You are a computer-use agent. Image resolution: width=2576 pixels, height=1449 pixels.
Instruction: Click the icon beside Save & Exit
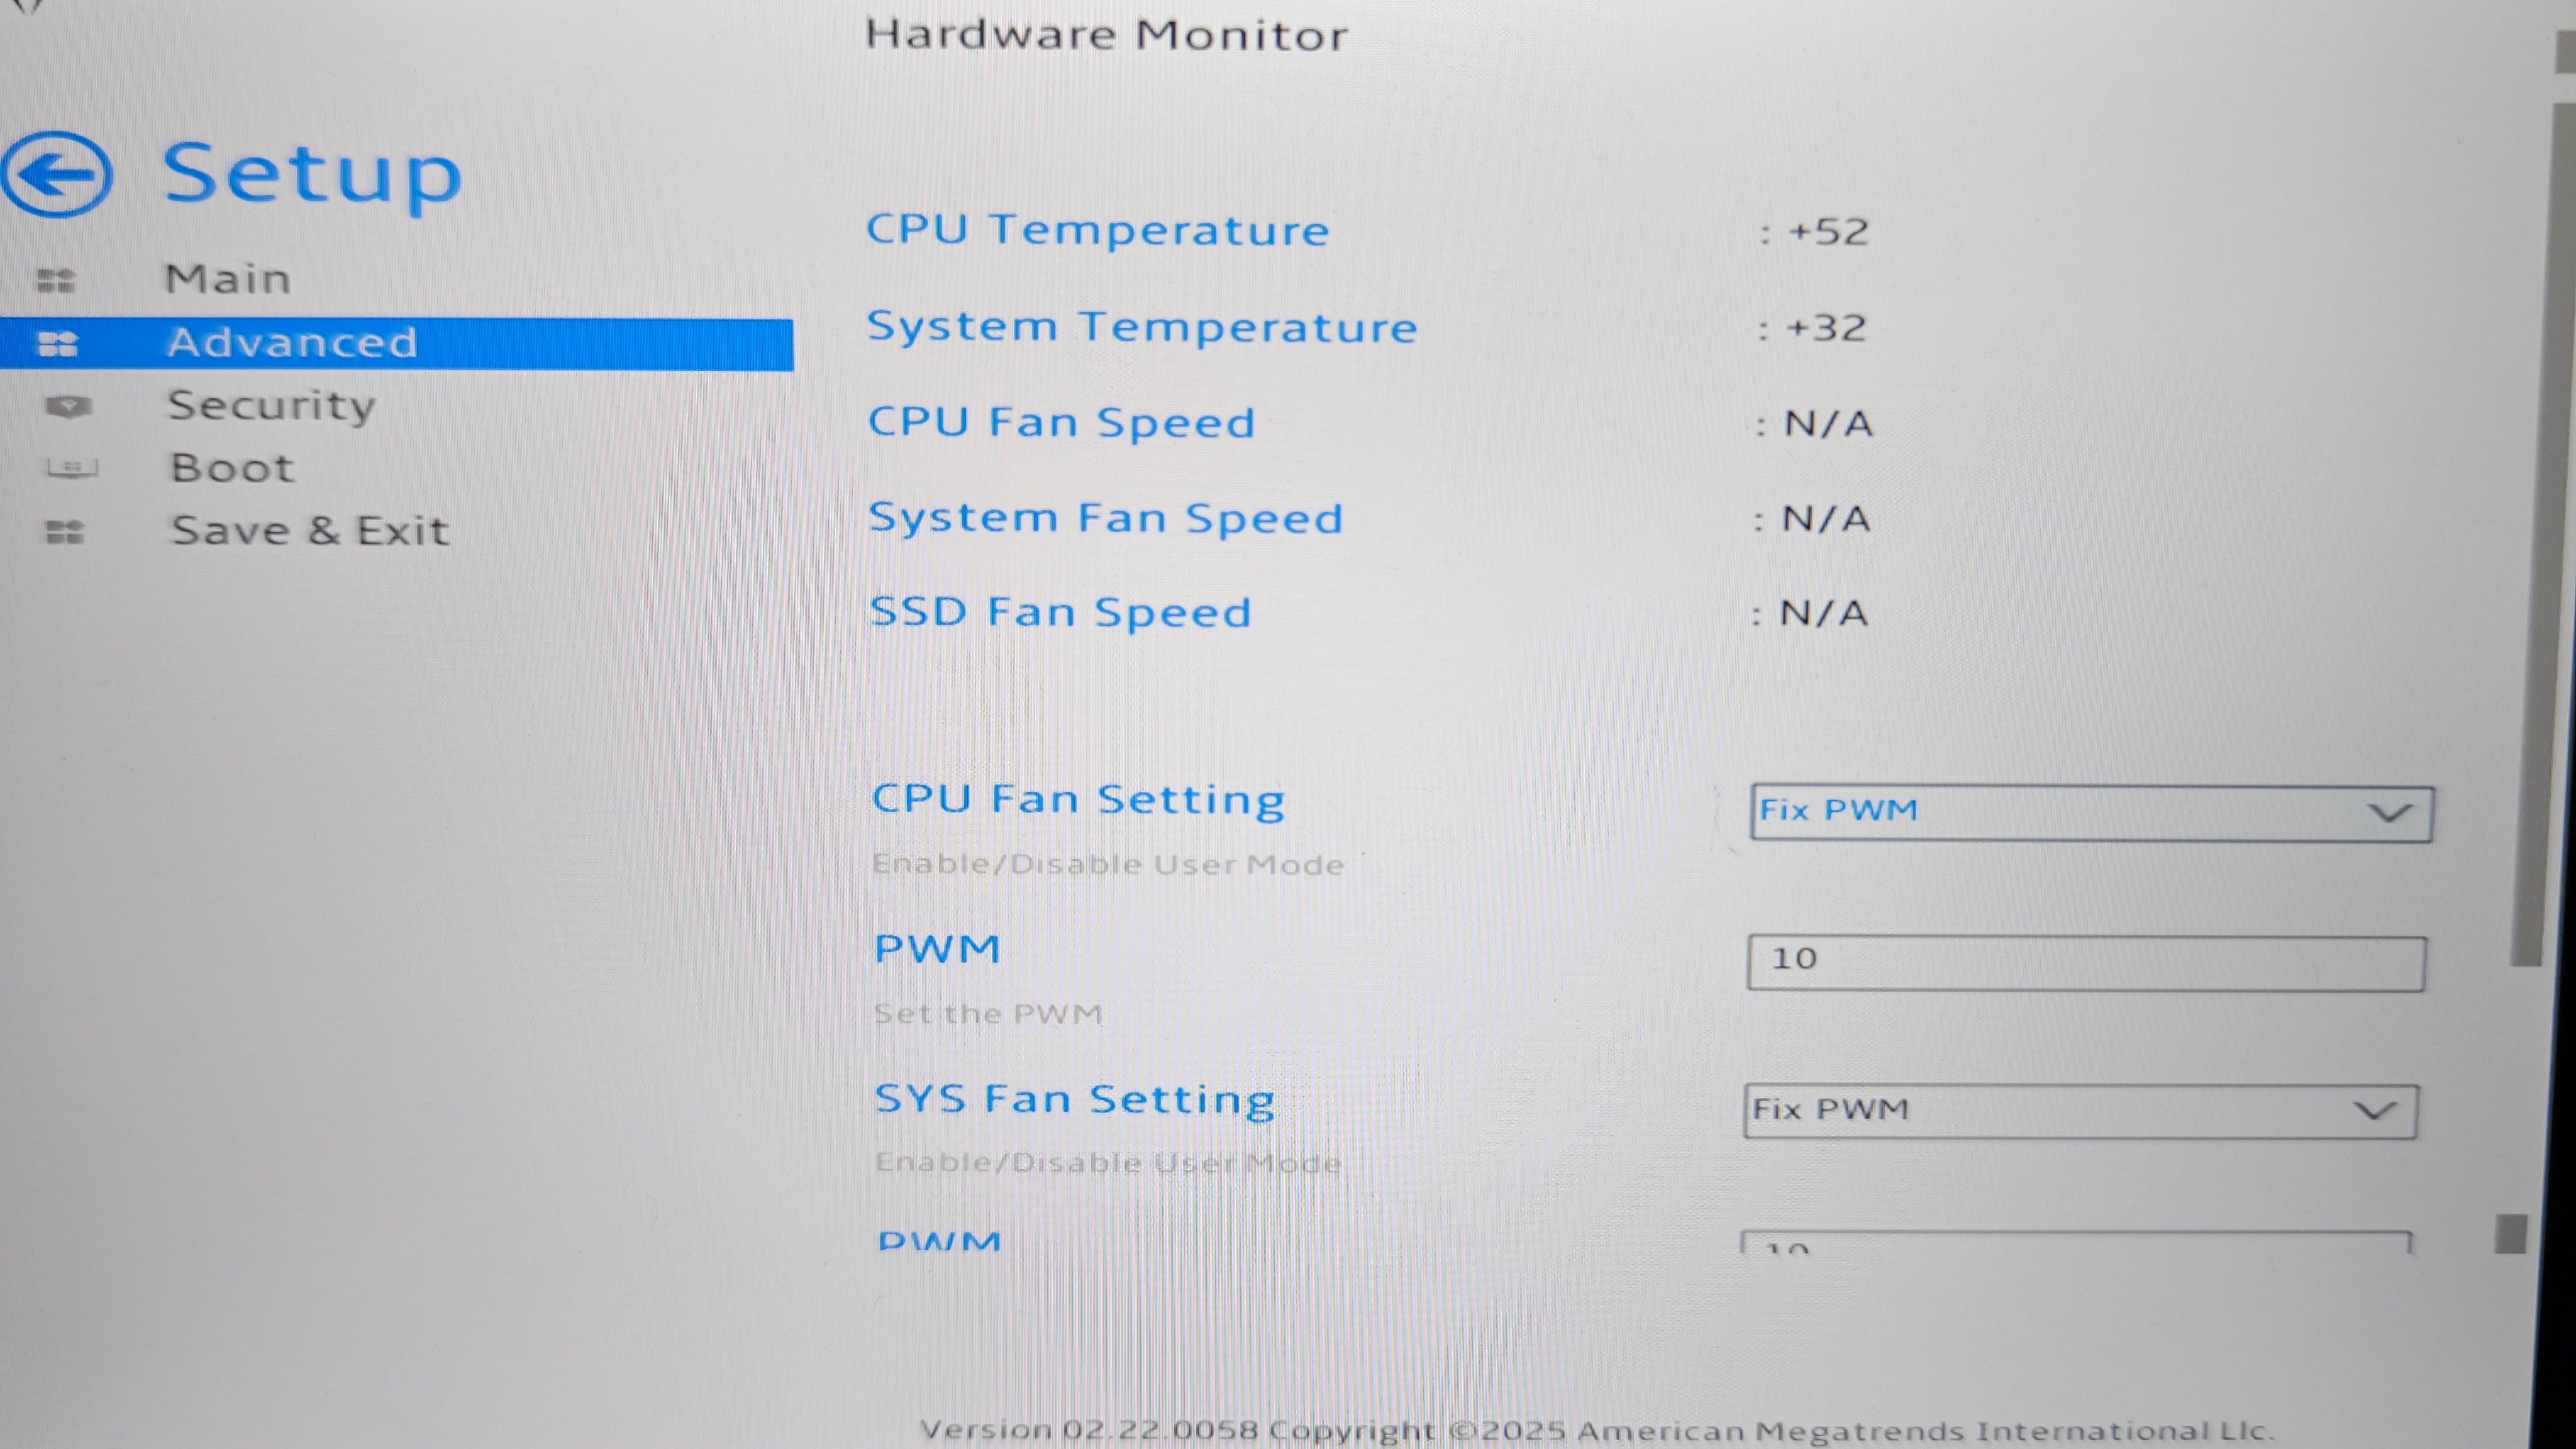pos(65,532)
